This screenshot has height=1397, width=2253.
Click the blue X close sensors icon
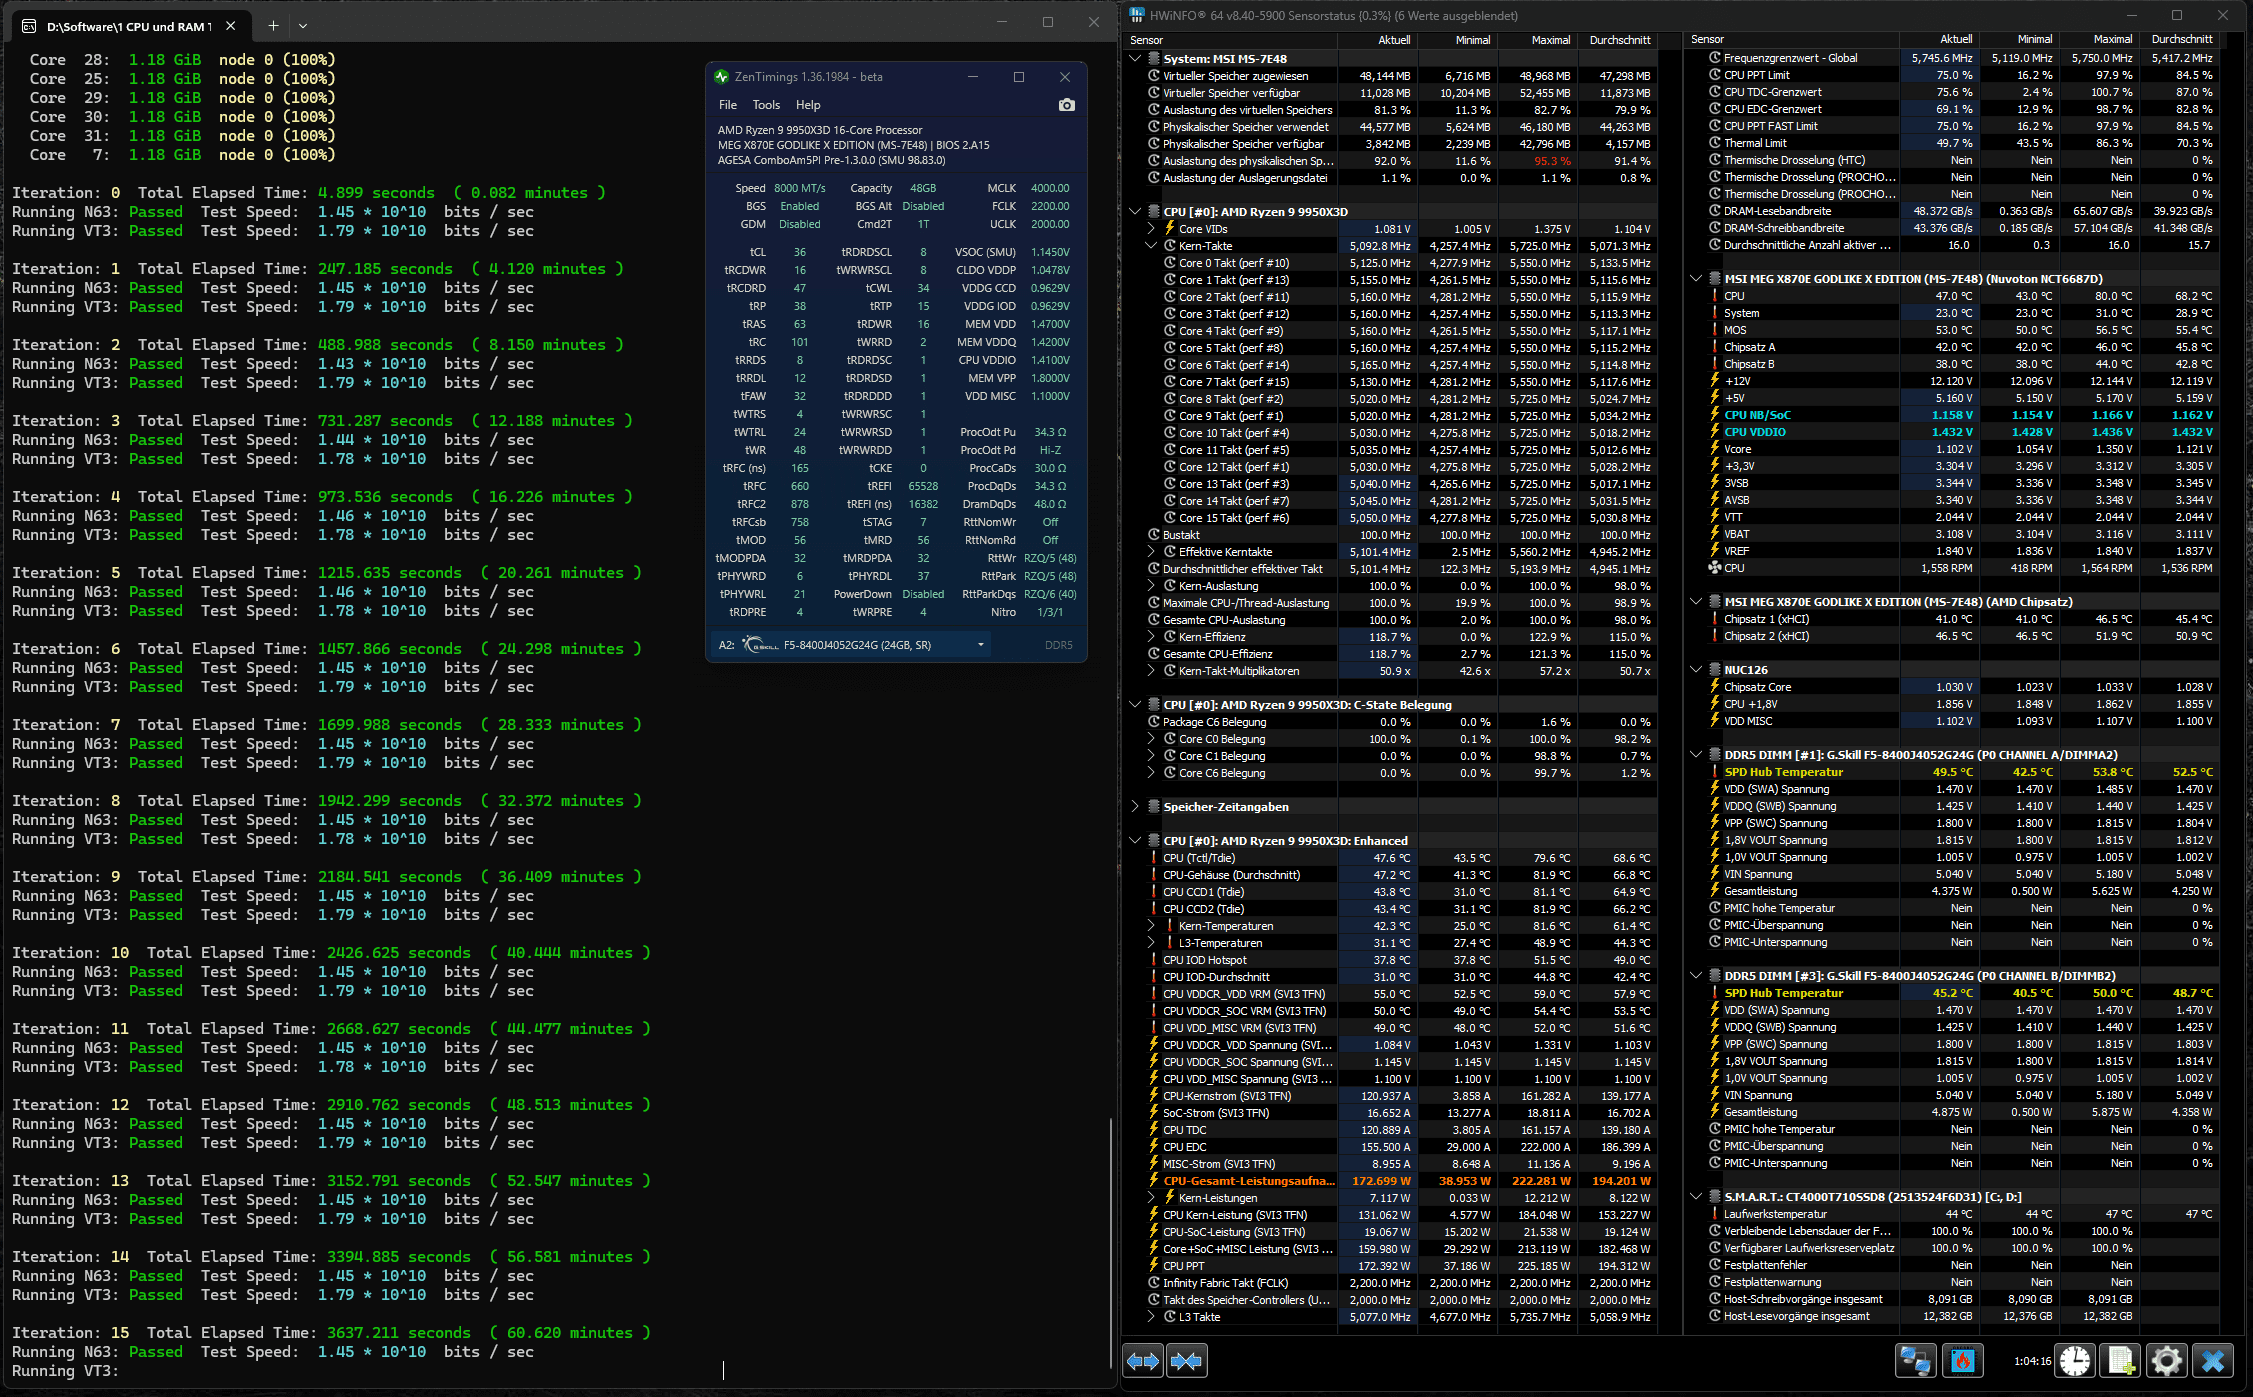tap(2212, 1361)
